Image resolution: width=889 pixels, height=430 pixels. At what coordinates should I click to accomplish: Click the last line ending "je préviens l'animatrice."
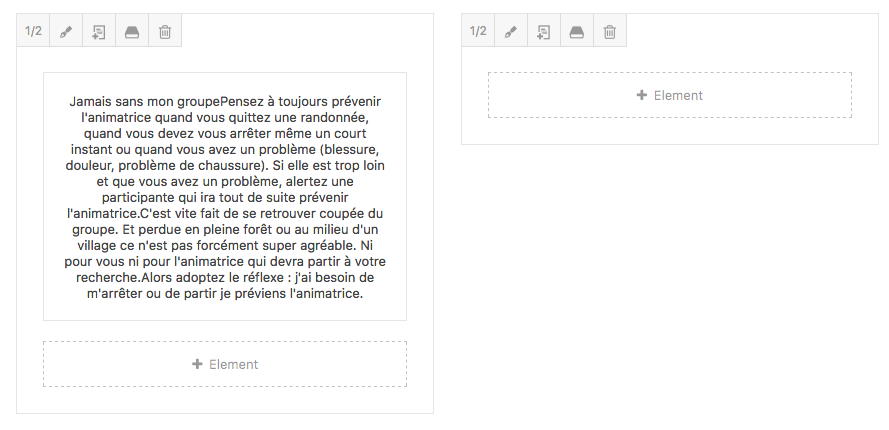225,294
